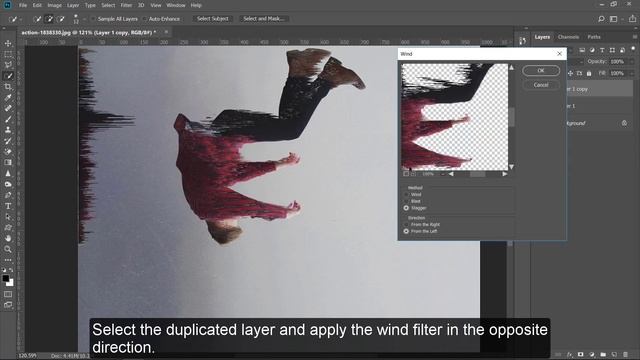Screen dimensions: 640x360
Task: Swap foreground and background colors
Action: click(11, 270)
